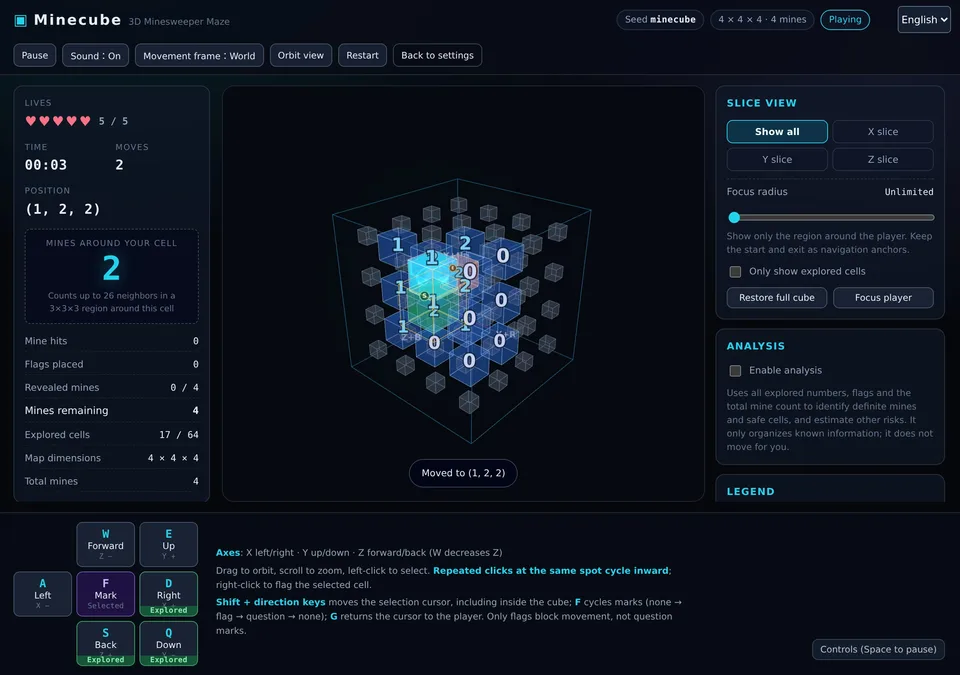The height and width of the screenshot is (675, 960).
Task: Click the Playing status badge
Action: click(845, 20)
